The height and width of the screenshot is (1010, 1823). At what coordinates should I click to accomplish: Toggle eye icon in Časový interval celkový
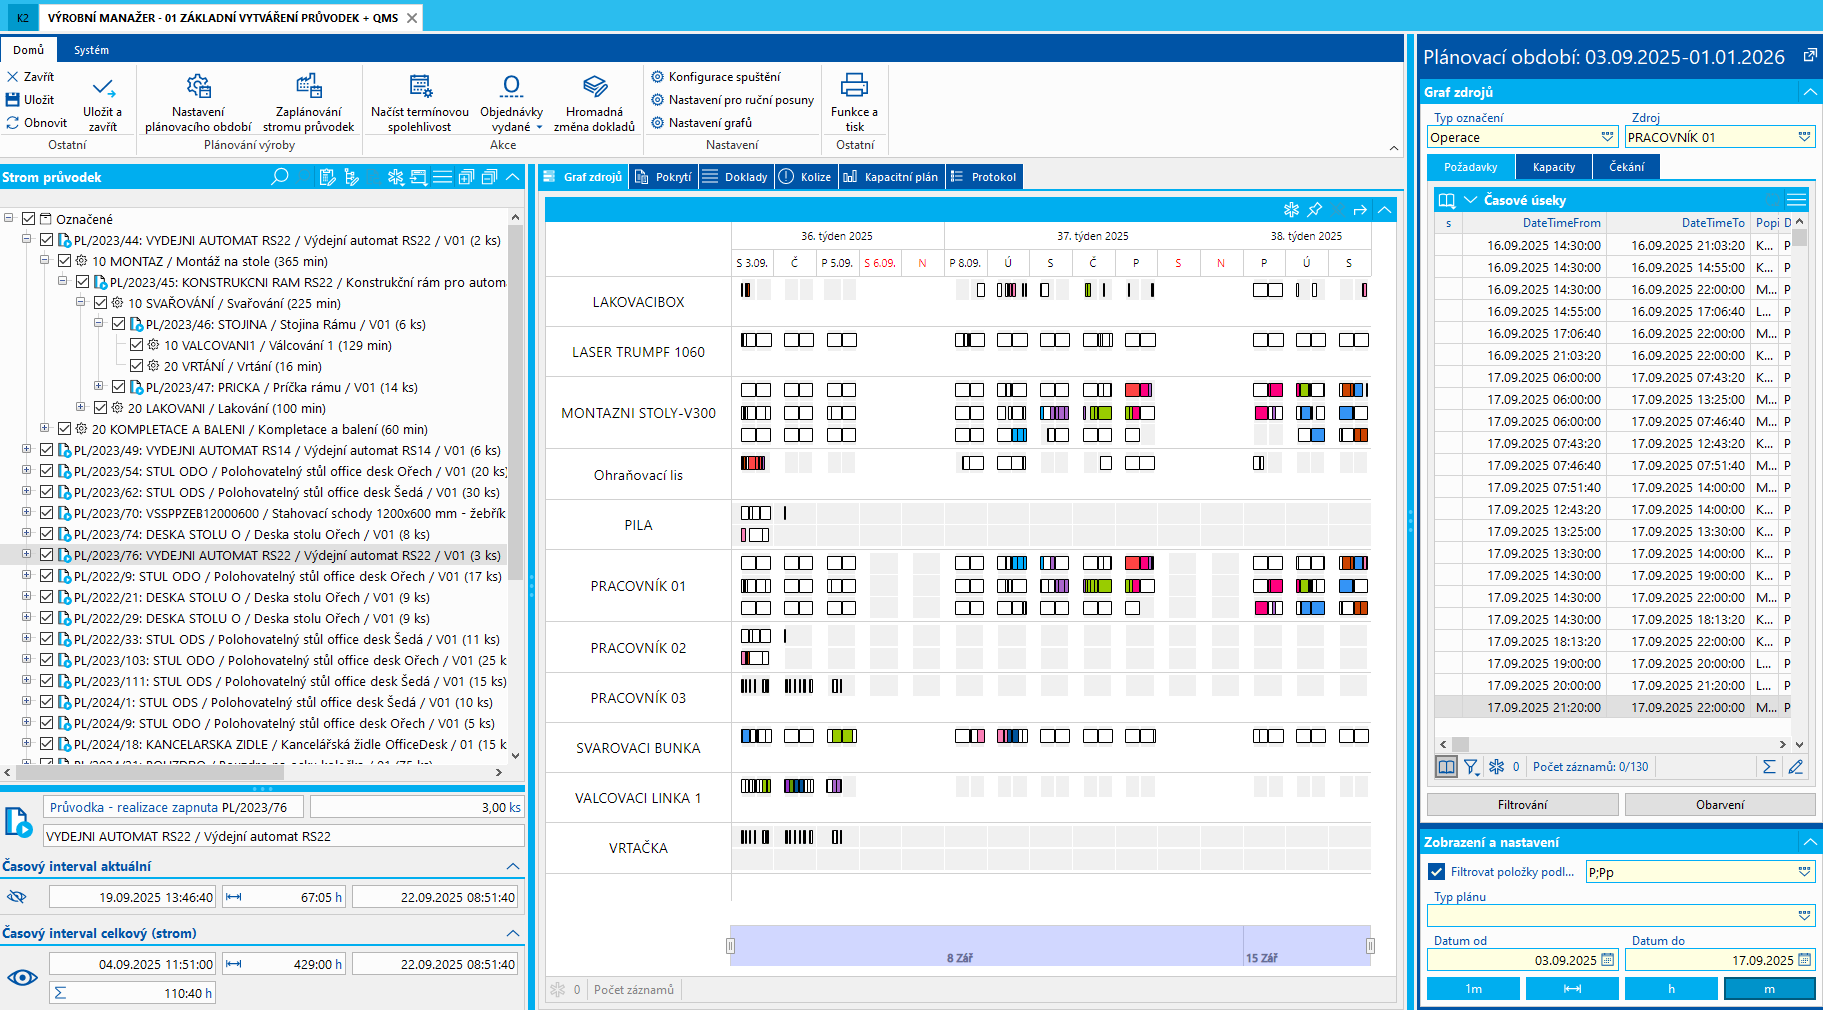[x=22, y=977]
